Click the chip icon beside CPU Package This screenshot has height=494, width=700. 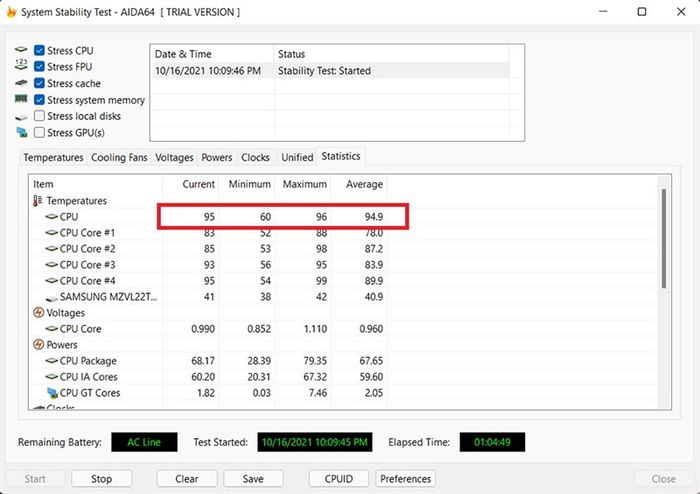coord(52,361)
